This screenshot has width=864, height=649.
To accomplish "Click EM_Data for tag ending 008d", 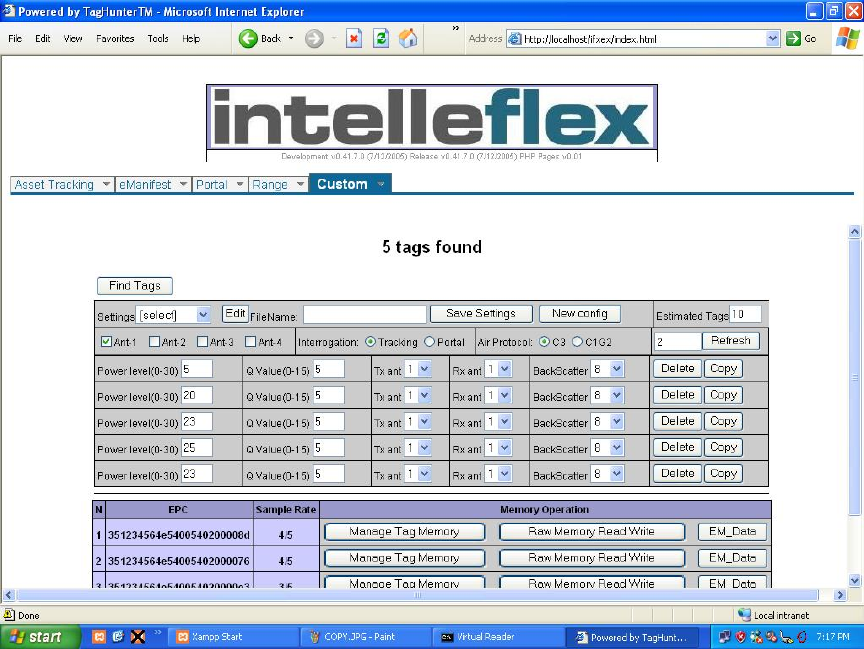I will click(x=732, y=532).
